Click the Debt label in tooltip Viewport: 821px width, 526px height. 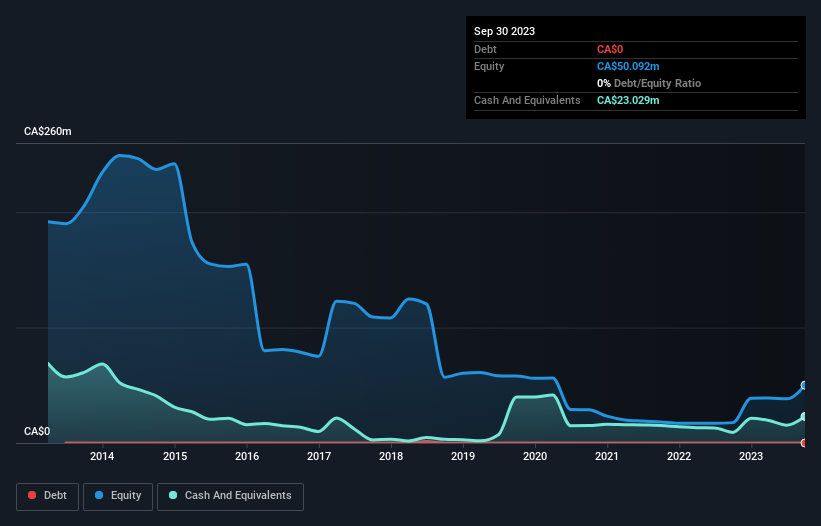point(485,49)
